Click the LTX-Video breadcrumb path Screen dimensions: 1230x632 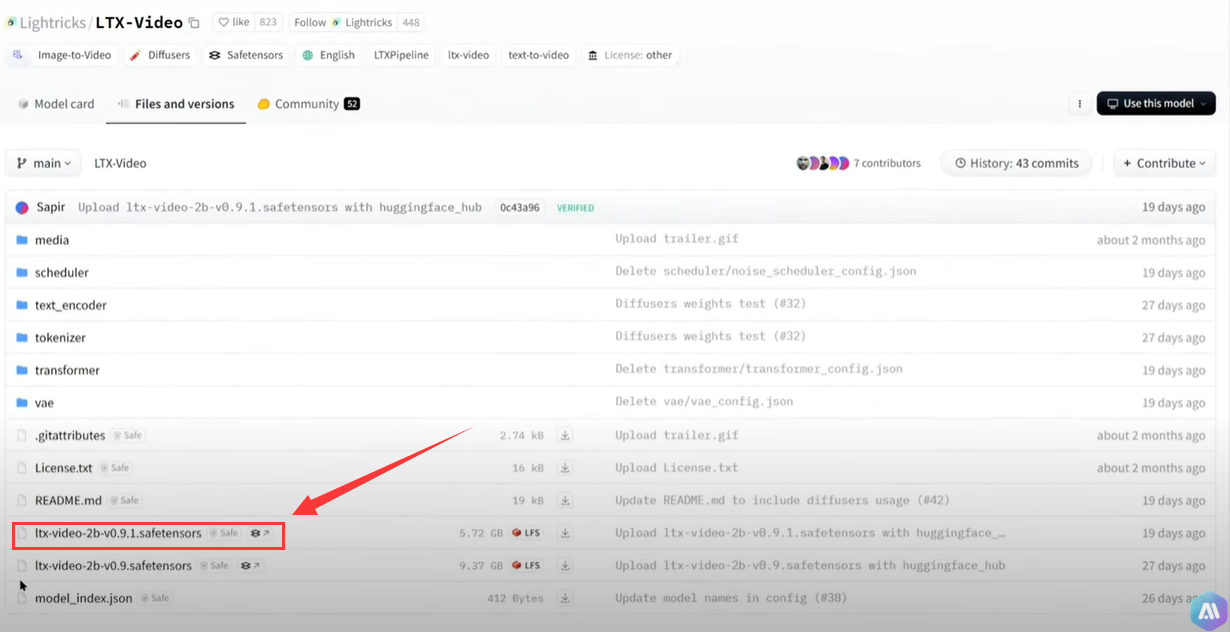120,163
